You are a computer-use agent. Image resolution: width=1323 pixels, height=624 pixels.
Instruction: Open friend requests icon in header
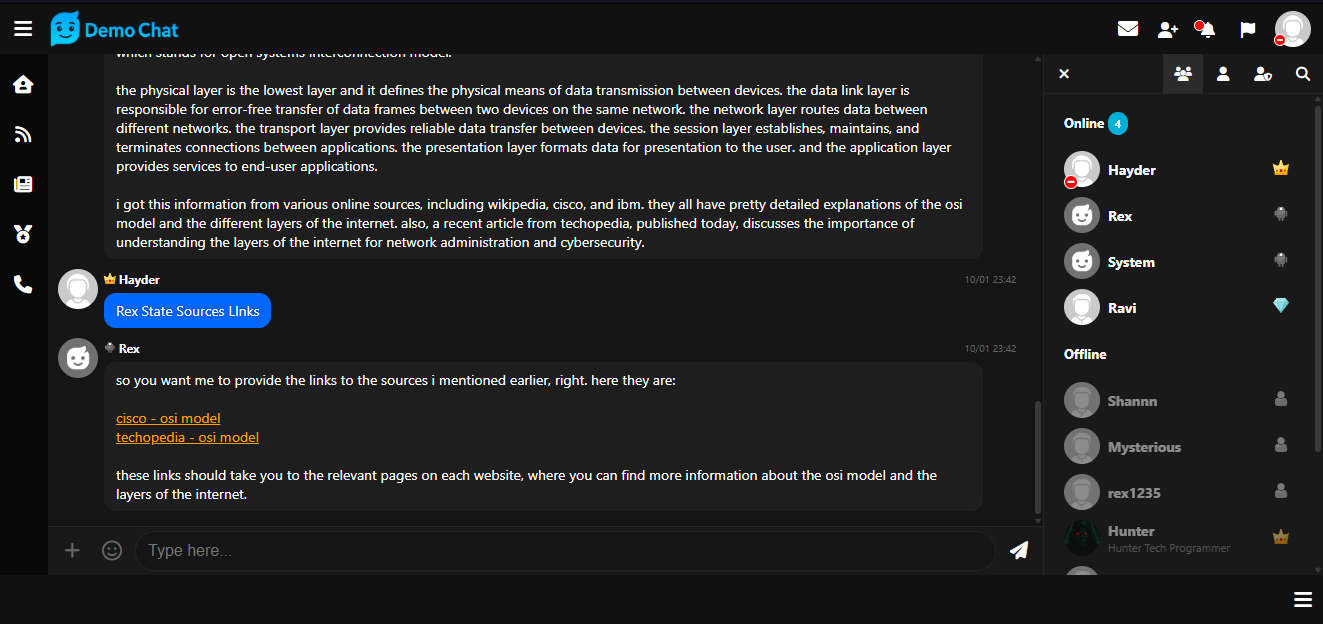point(1168,30)
